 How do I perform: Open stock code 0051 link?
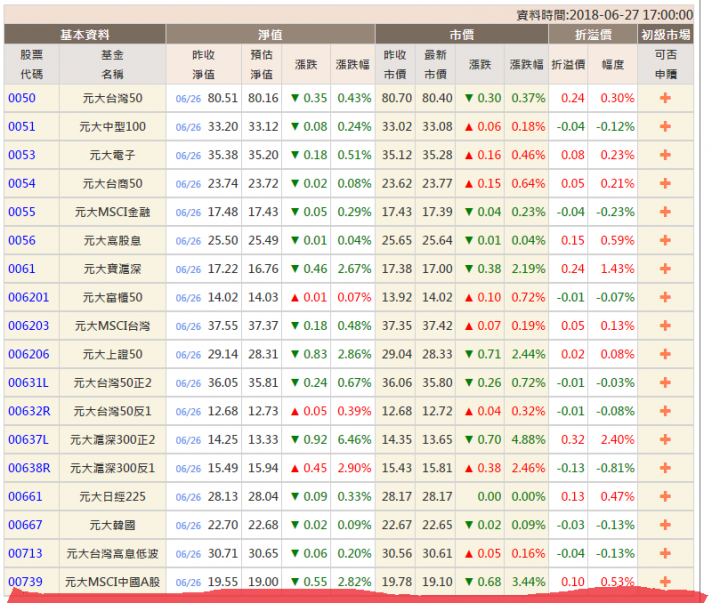tap(22, 126)
